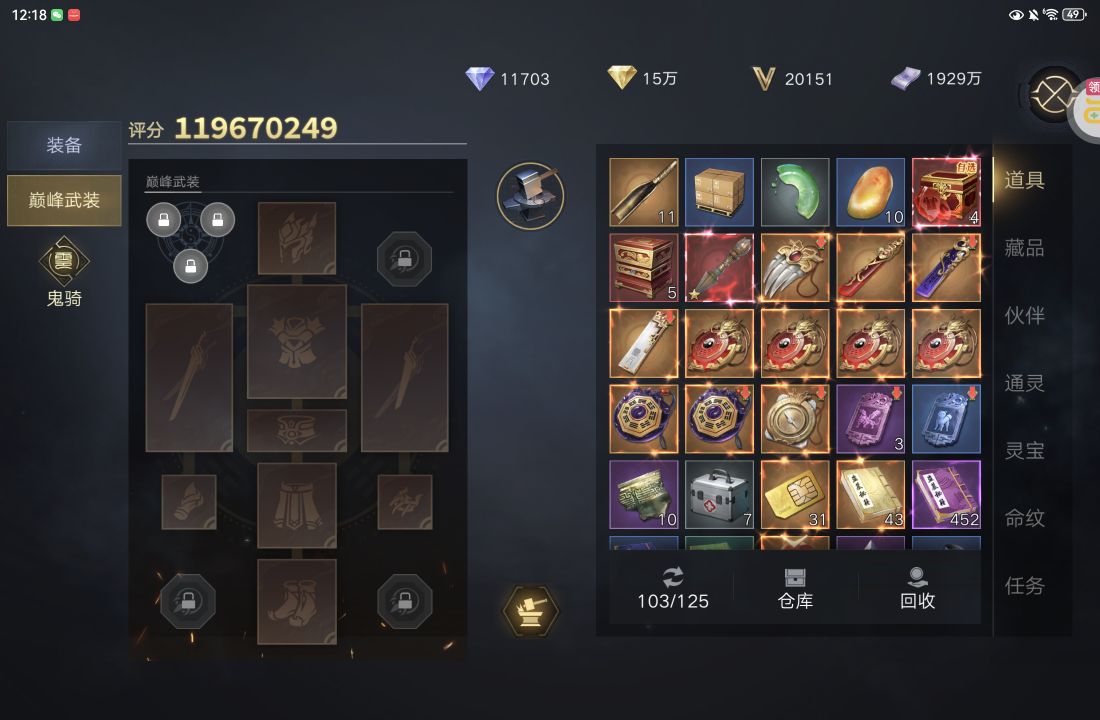Select the empty boots equipment slot
Viewport: 1100px width, 720px height.
point(297,601)
